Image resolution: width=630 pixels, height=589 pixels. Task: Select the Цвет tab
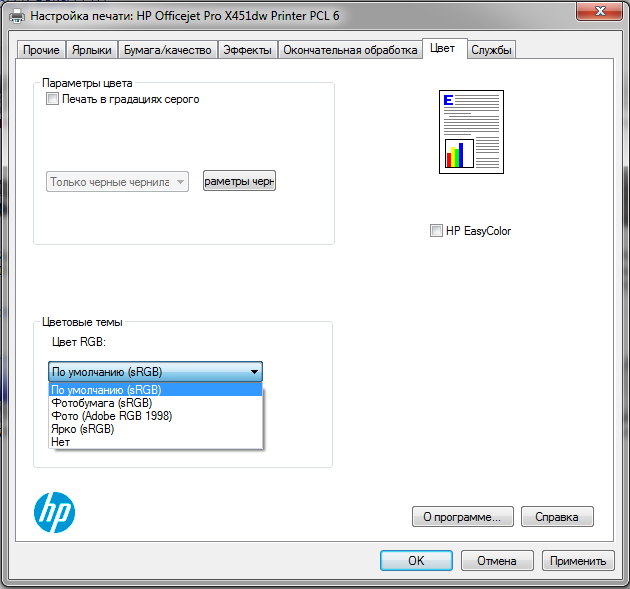click(443, 49)
